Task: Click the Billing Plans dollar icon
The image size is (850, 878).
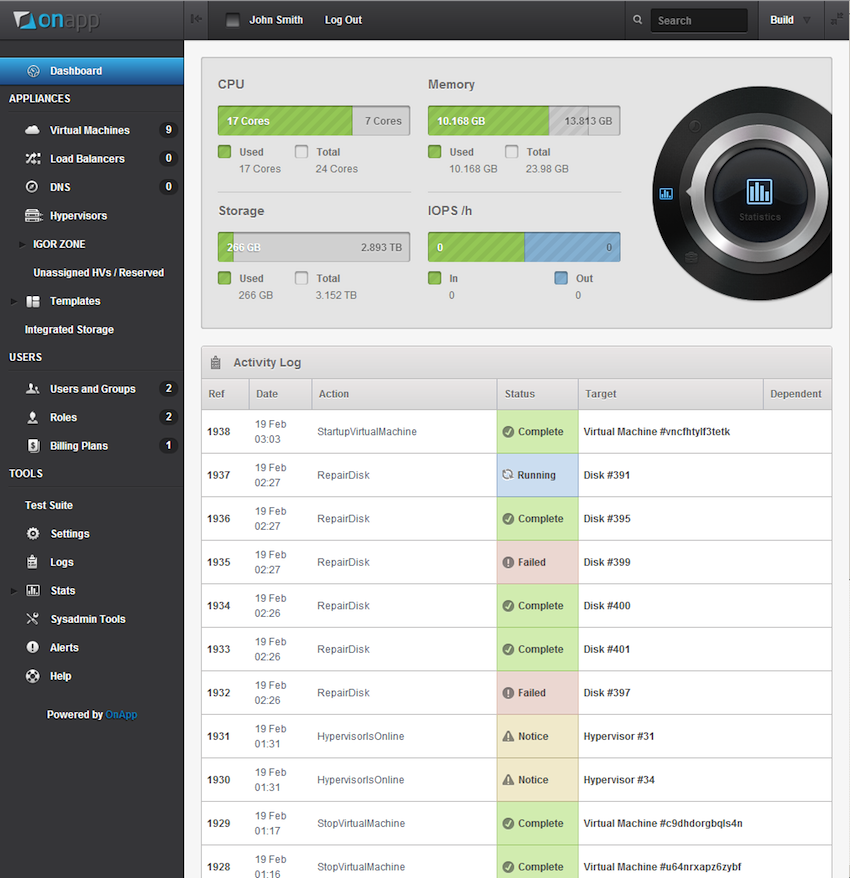Action: 34,446
